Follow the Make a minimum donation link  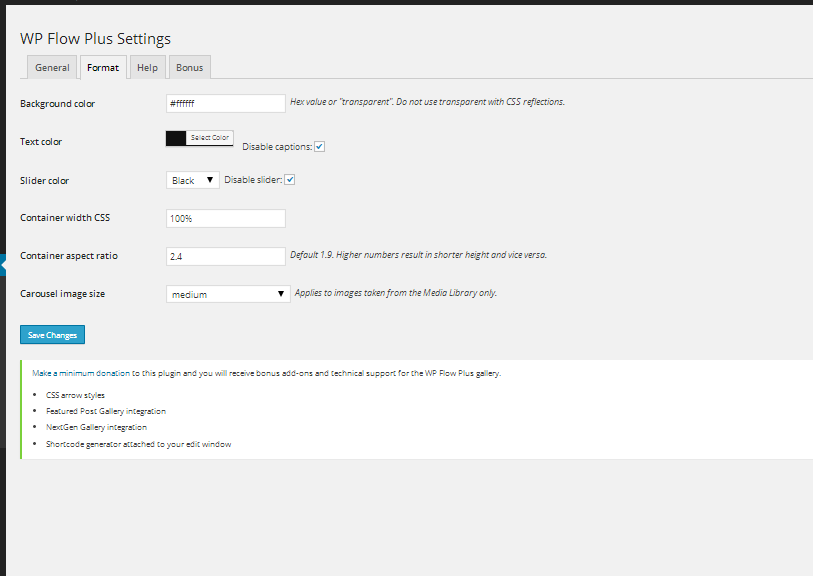tap(81, 373)
